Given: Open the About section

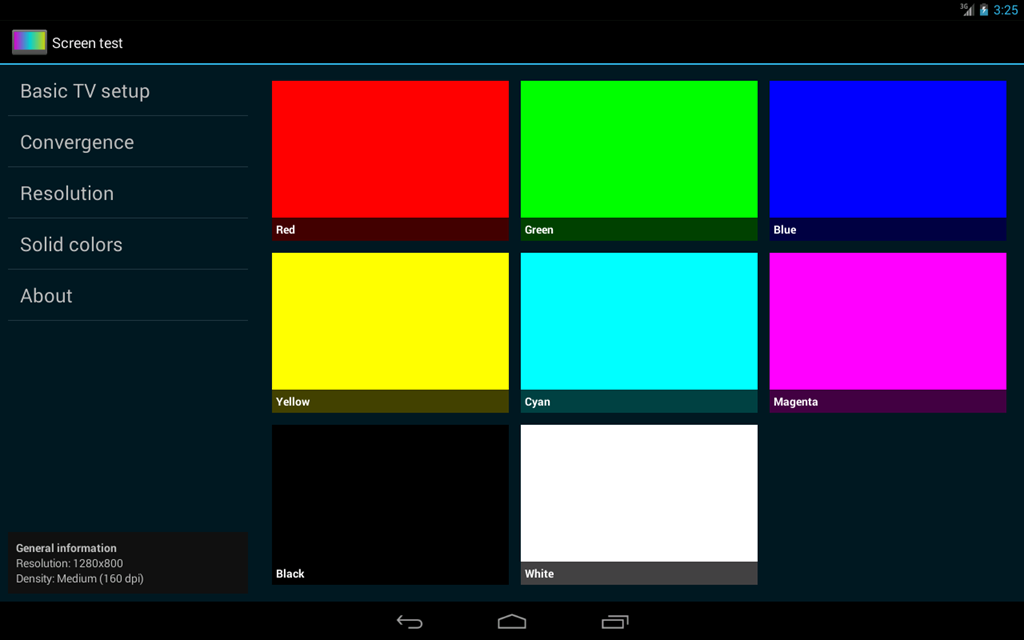Looking at the screenshot, I should click(x=128, y=295).
